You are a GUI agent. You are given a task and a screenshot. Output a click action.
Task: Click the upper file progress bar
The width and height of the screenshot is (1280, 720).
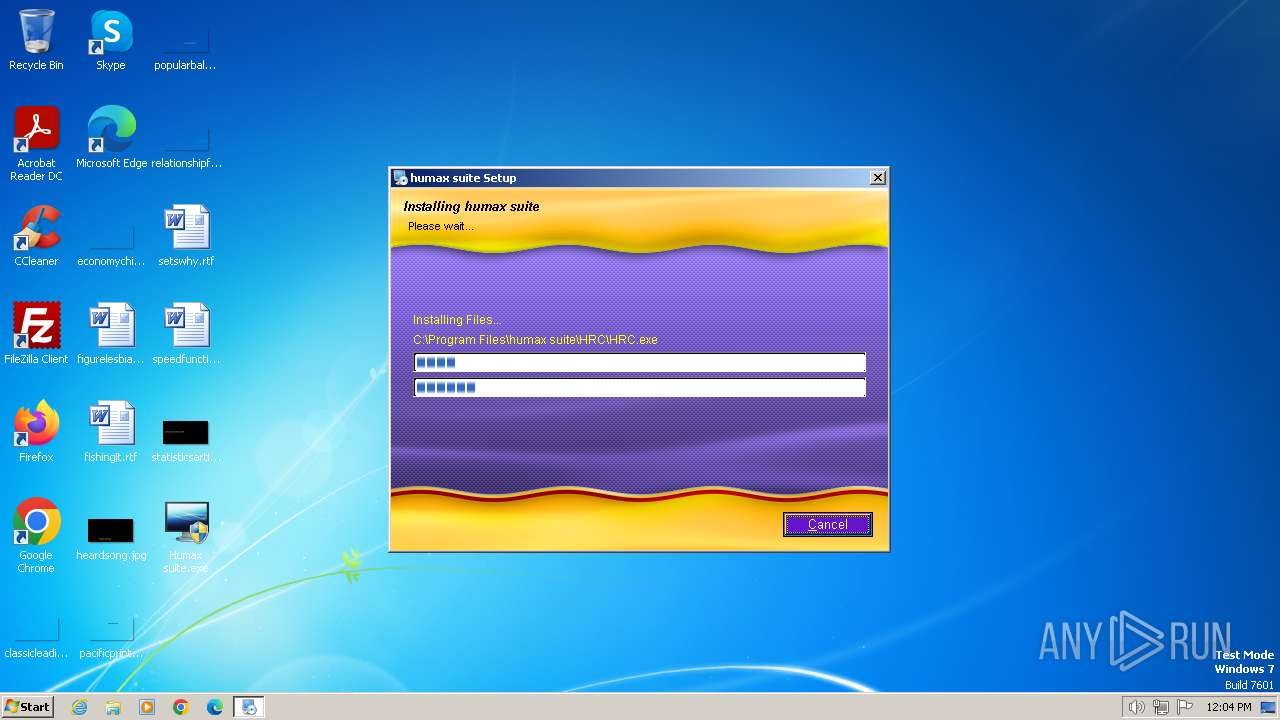point(640,362)
